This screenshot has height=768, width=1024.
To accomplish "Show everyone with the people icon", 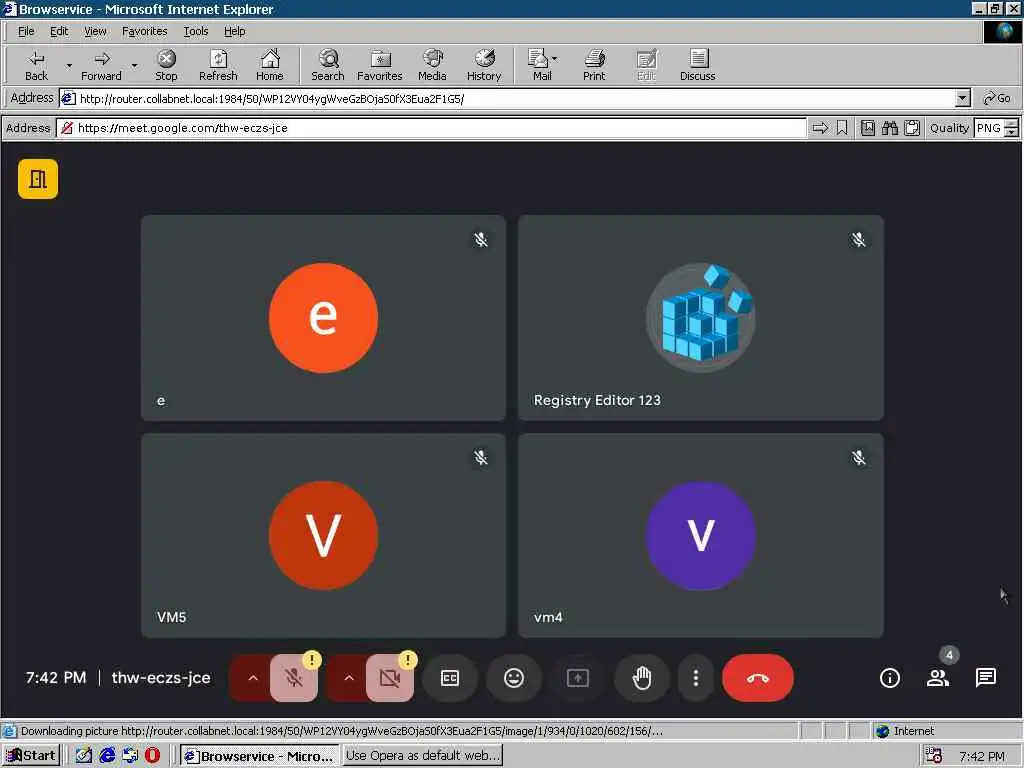I will (x=938, y=678).
